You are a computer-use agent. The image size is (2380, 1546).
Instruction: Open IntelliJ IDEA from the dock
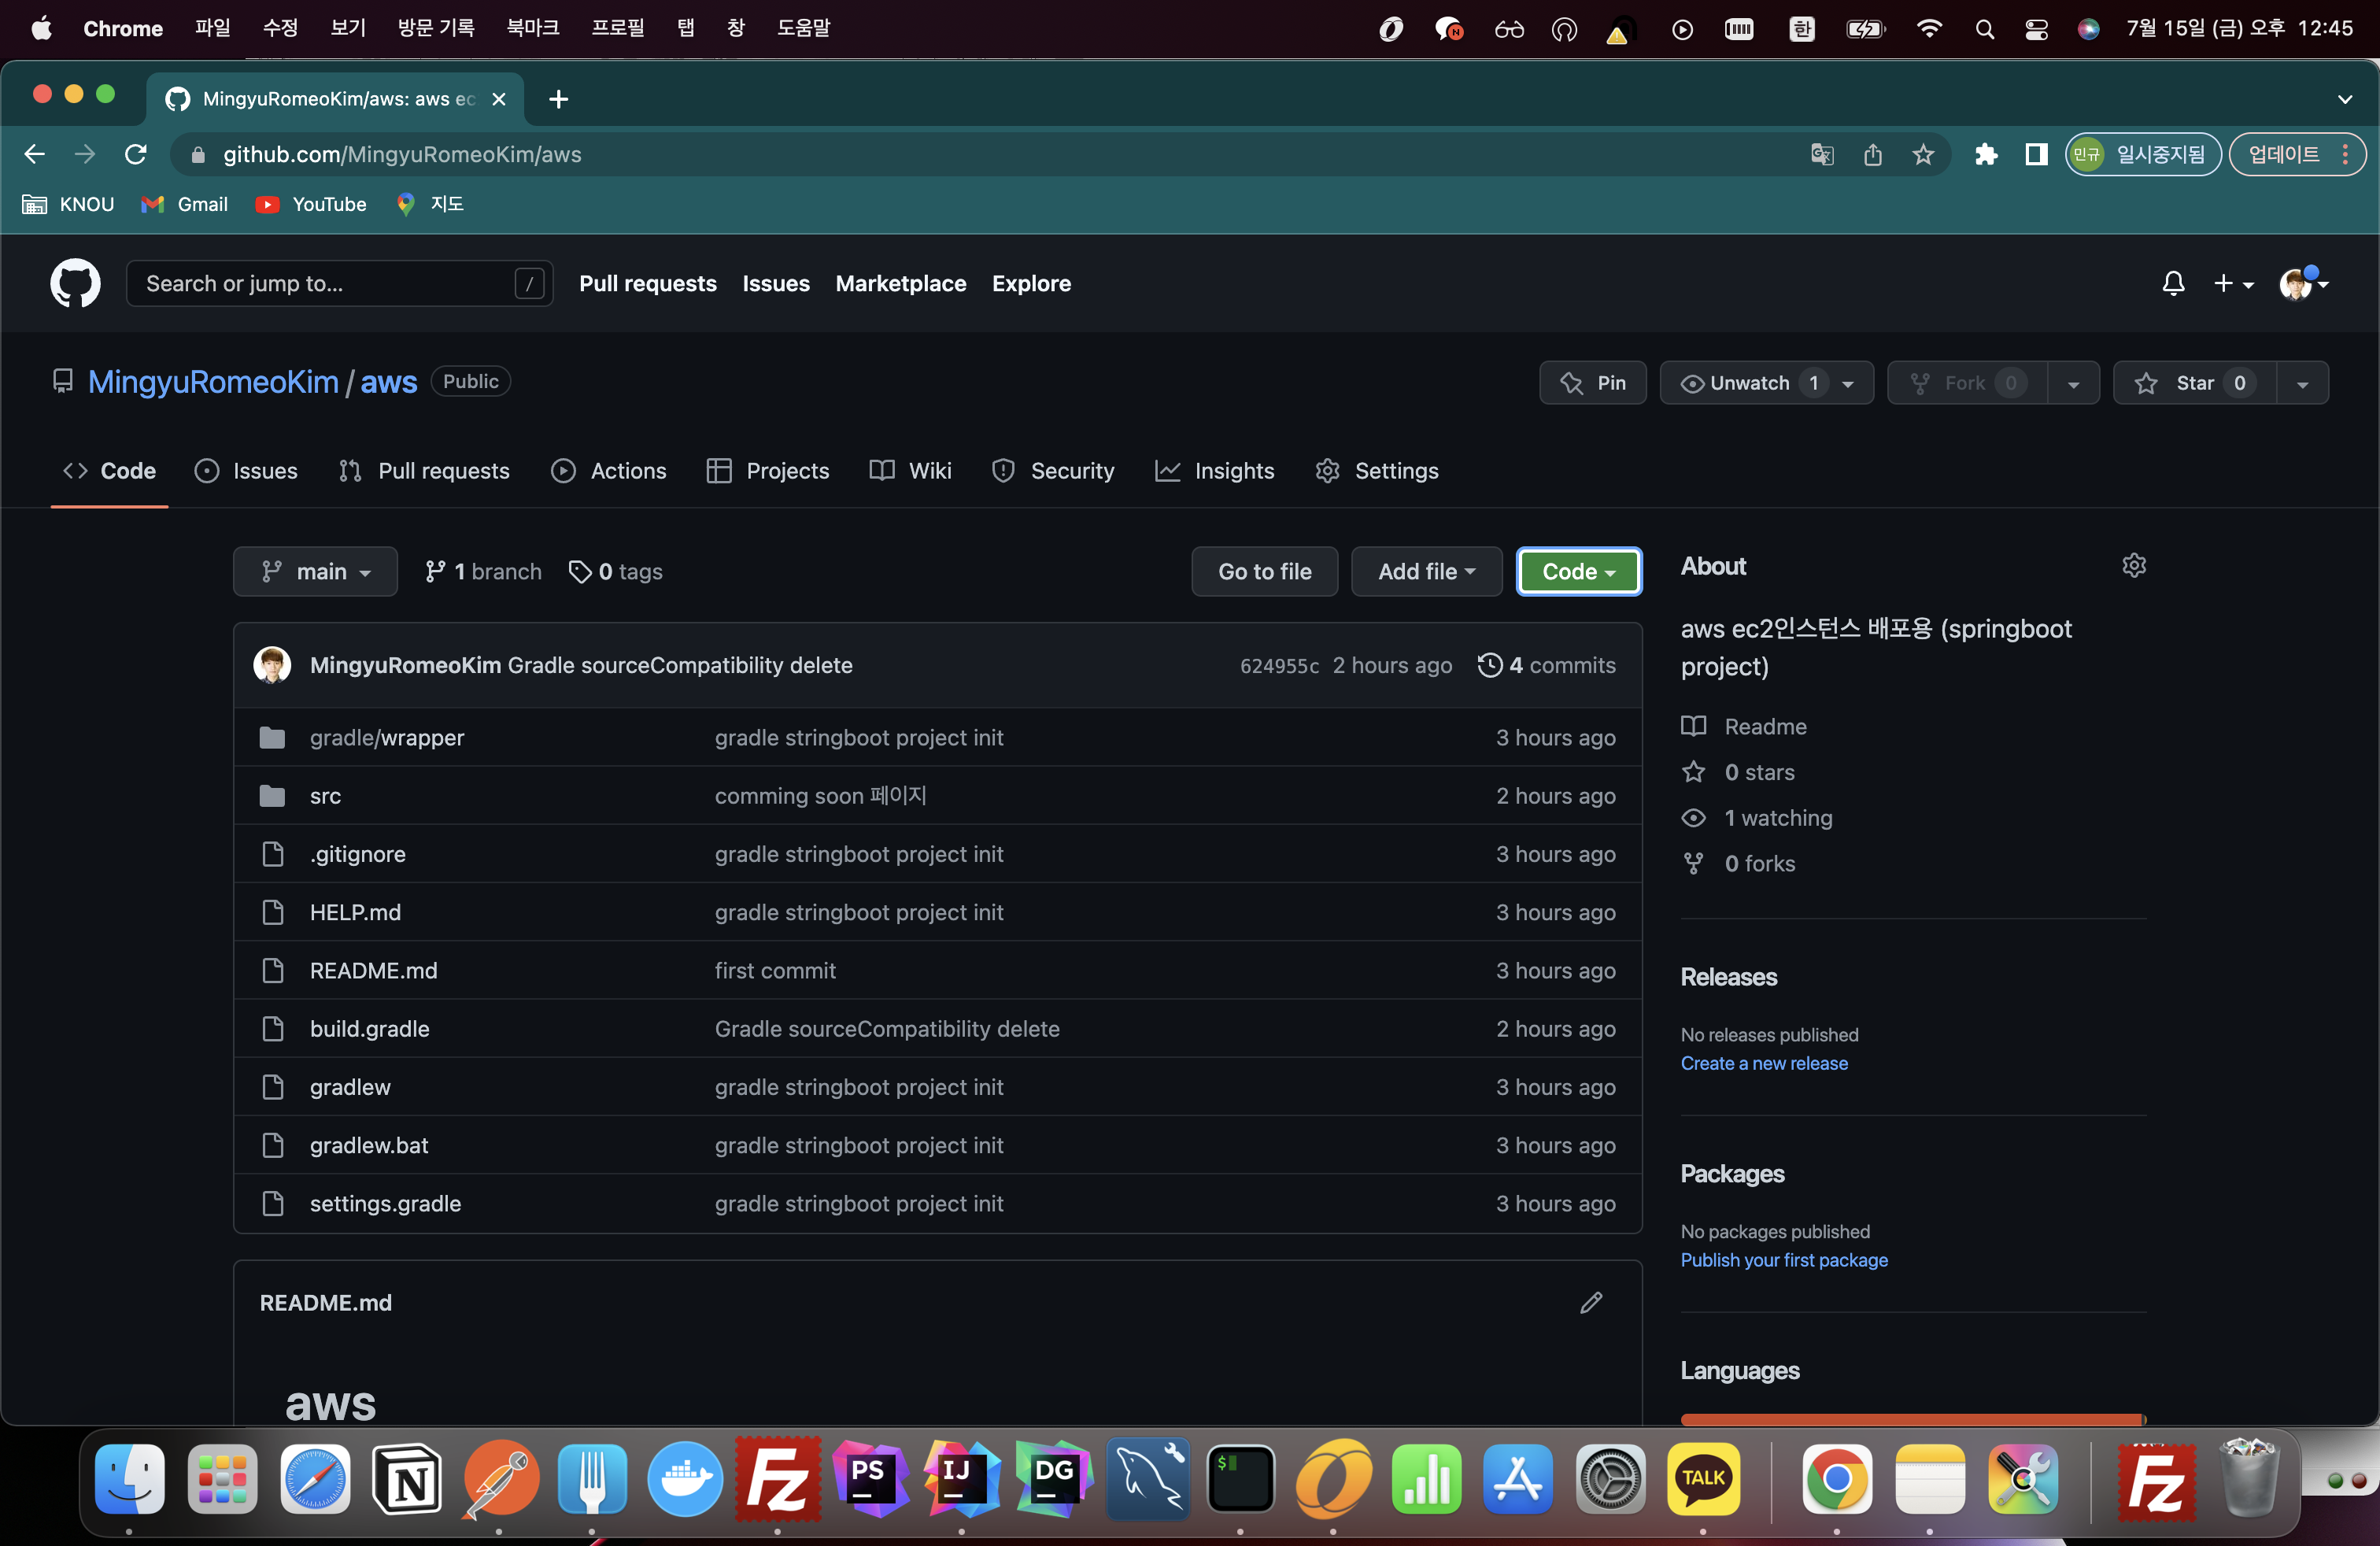(961, 1478)
